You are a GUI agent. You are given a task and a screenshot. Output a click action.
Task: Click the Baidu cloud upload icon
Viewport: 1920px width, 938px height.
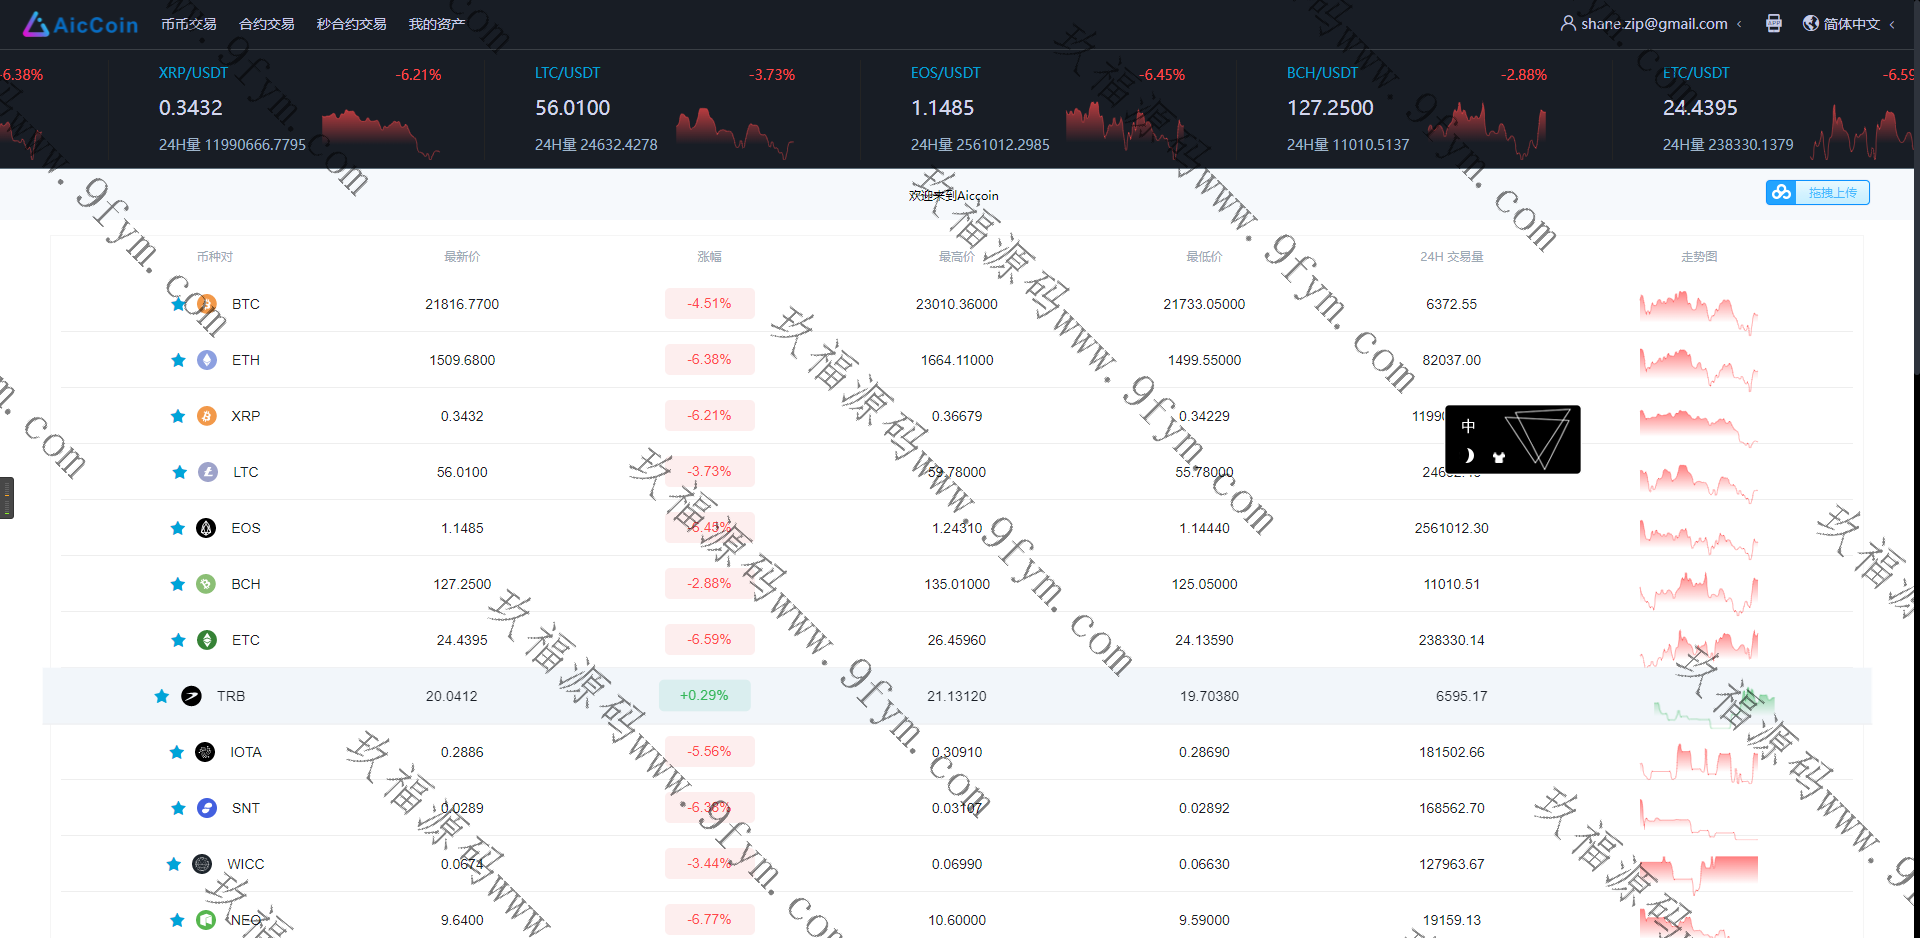click(1781, 193)
